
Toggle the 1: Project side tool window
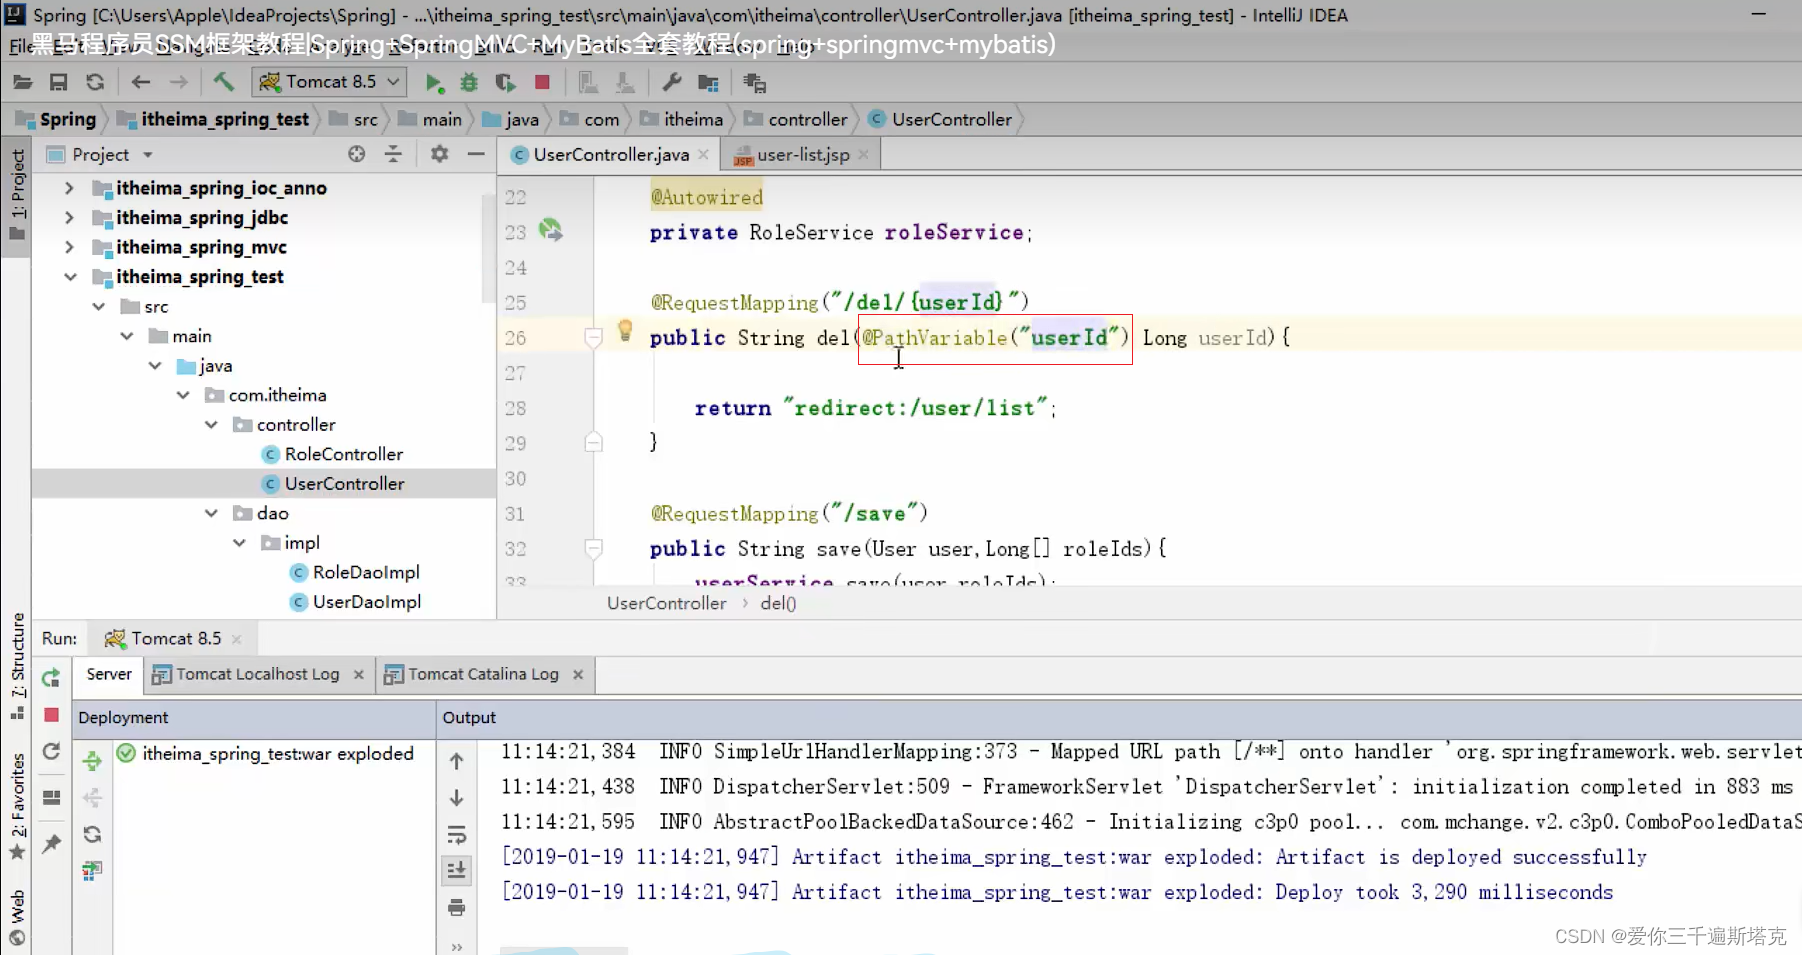tap(17, 195)
